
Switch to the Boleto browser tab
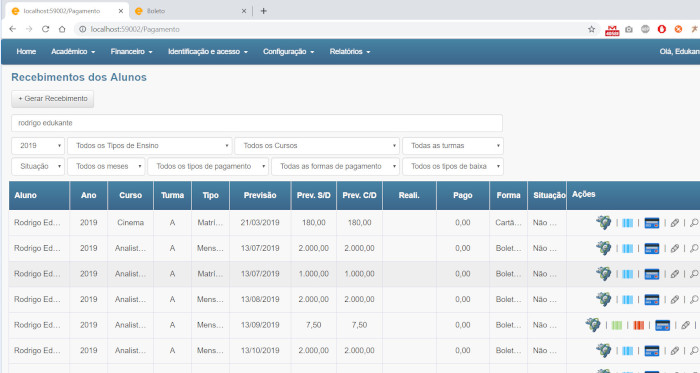tap(191, 11)
